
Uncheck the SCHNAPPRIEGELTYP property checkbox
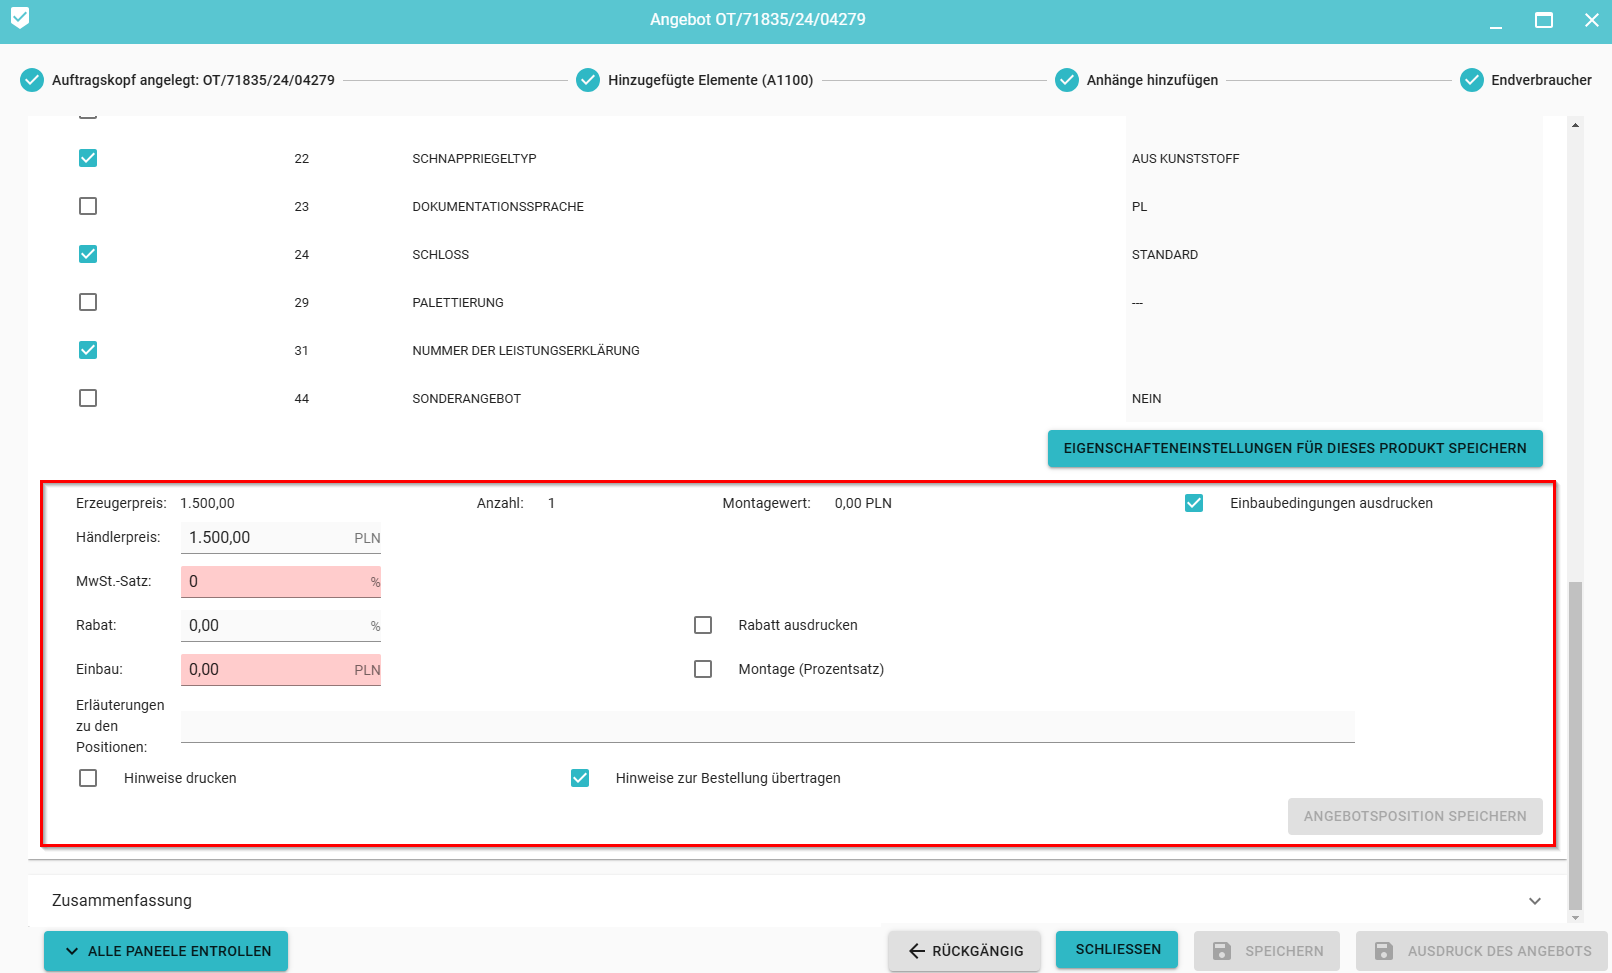click(x=88, y=158)
